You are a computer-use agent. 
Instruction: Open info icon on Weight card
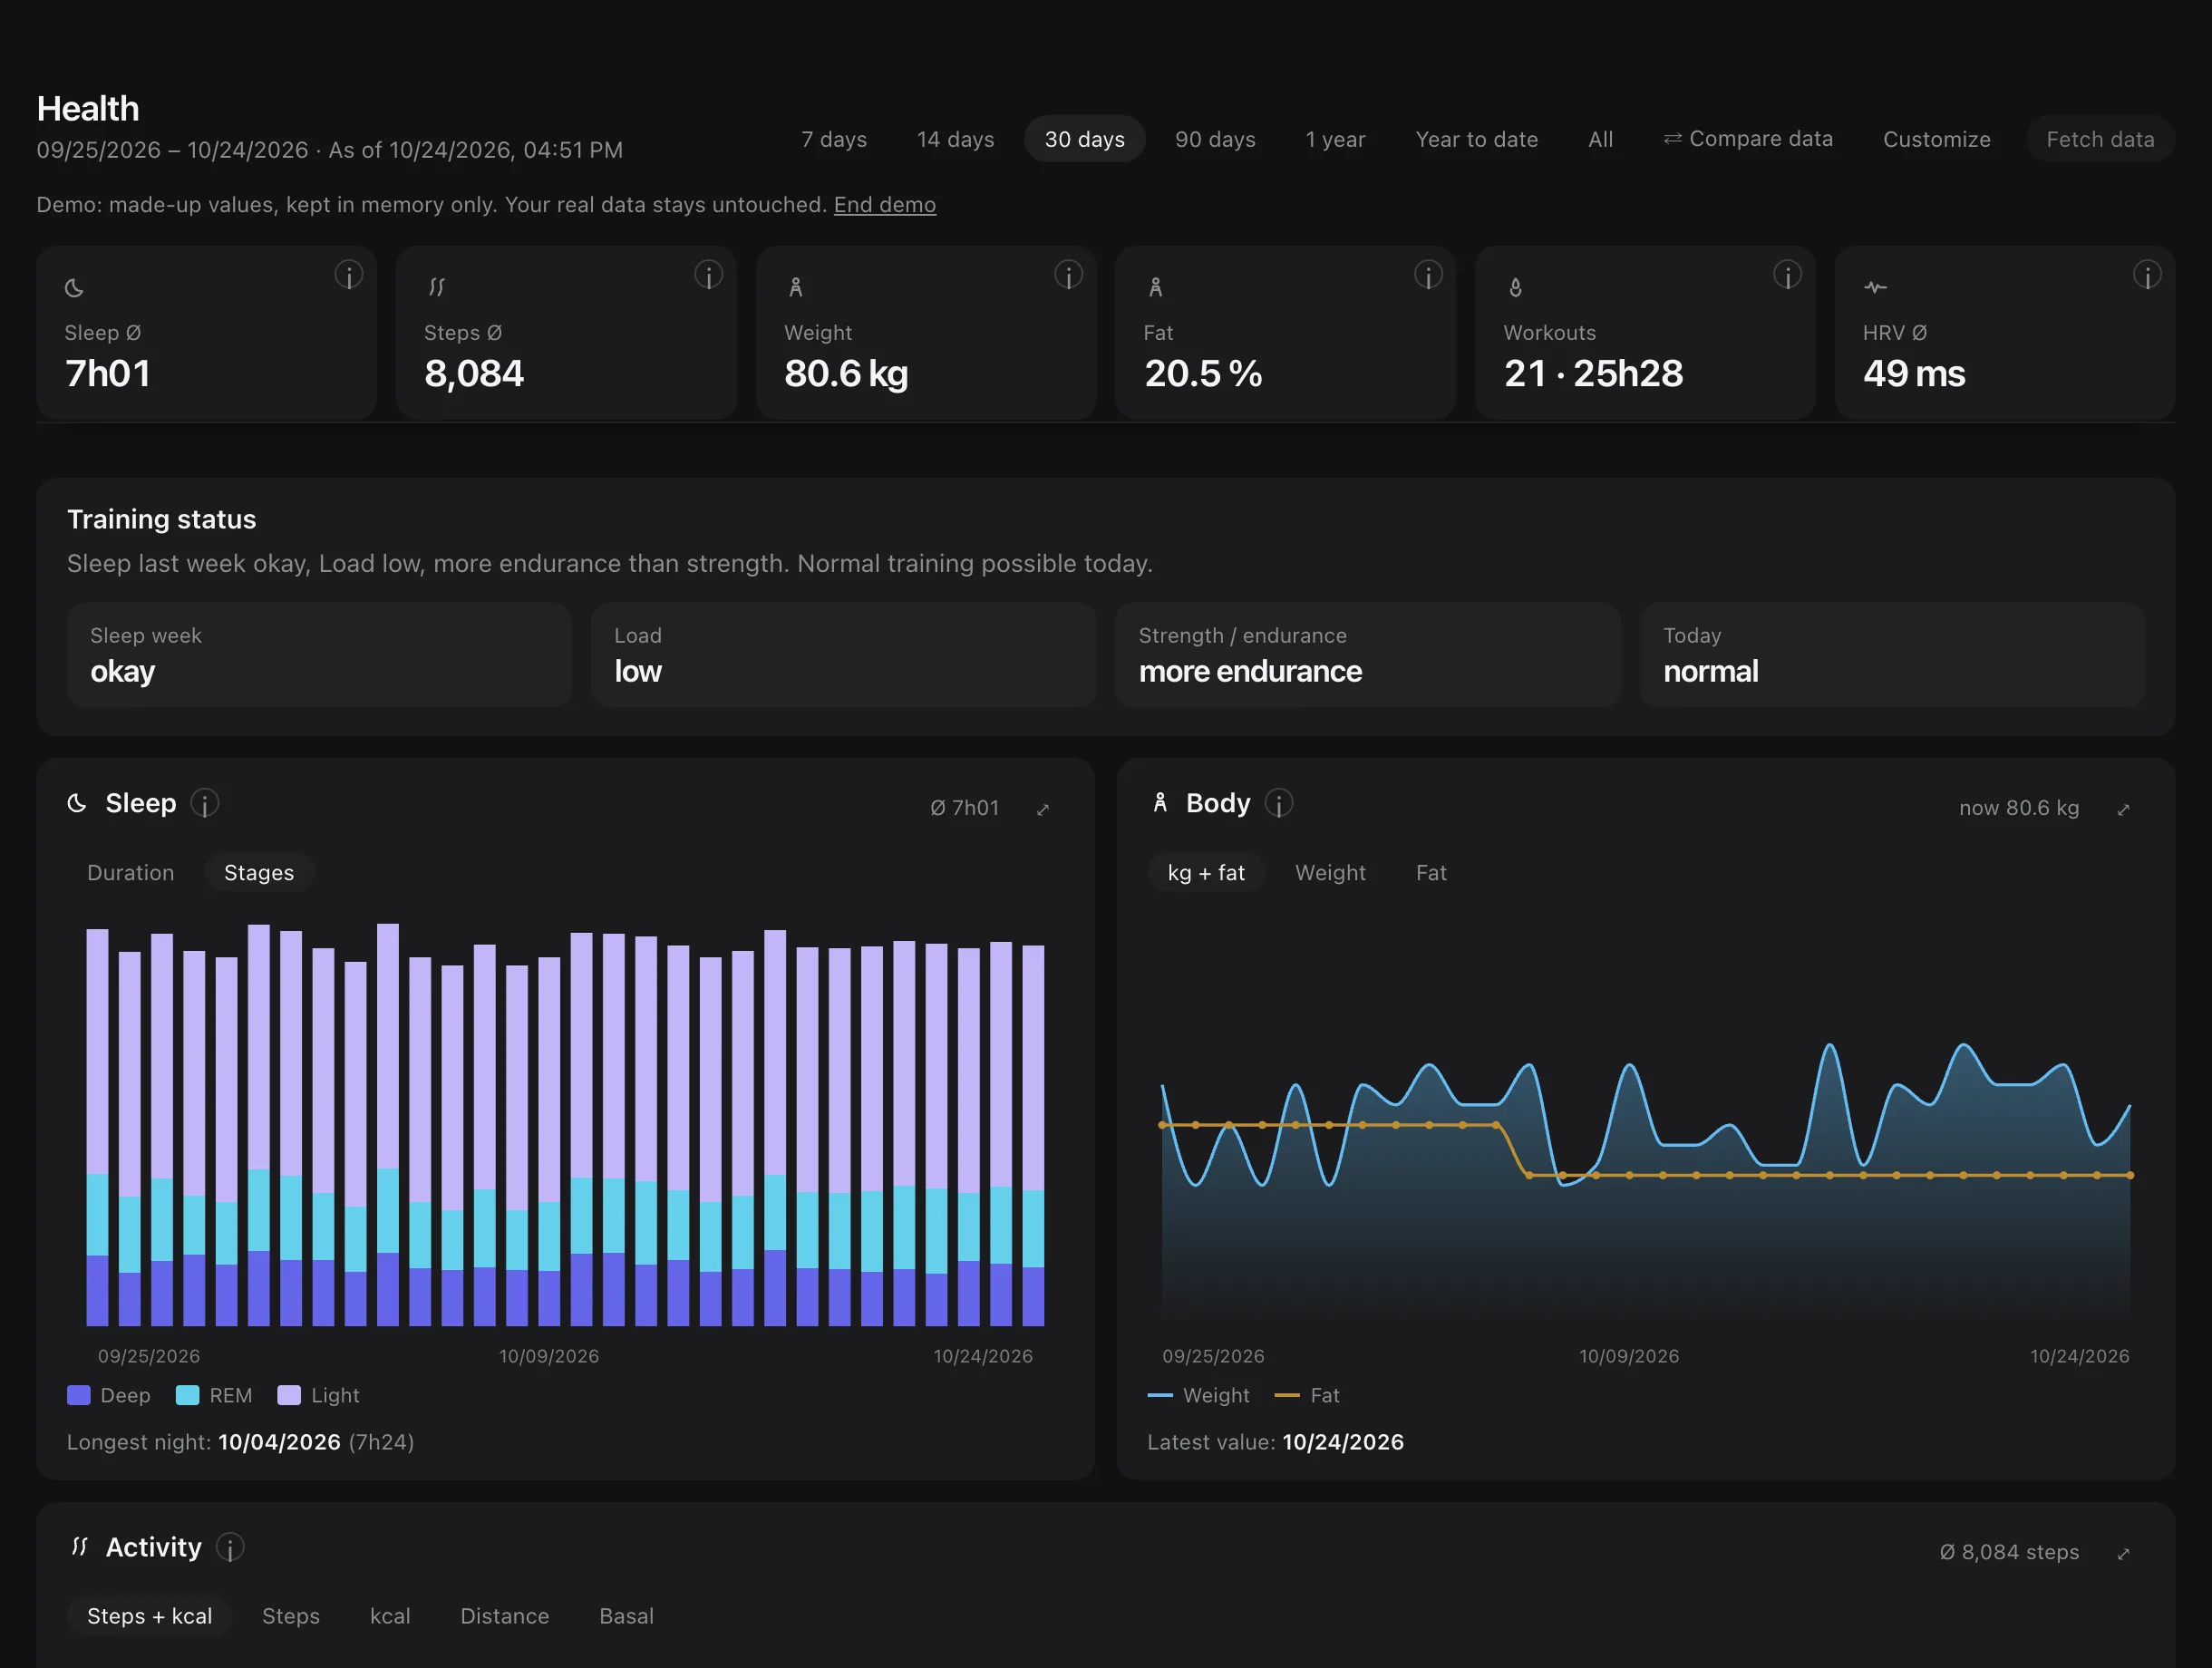click(x=1068, y=275)
